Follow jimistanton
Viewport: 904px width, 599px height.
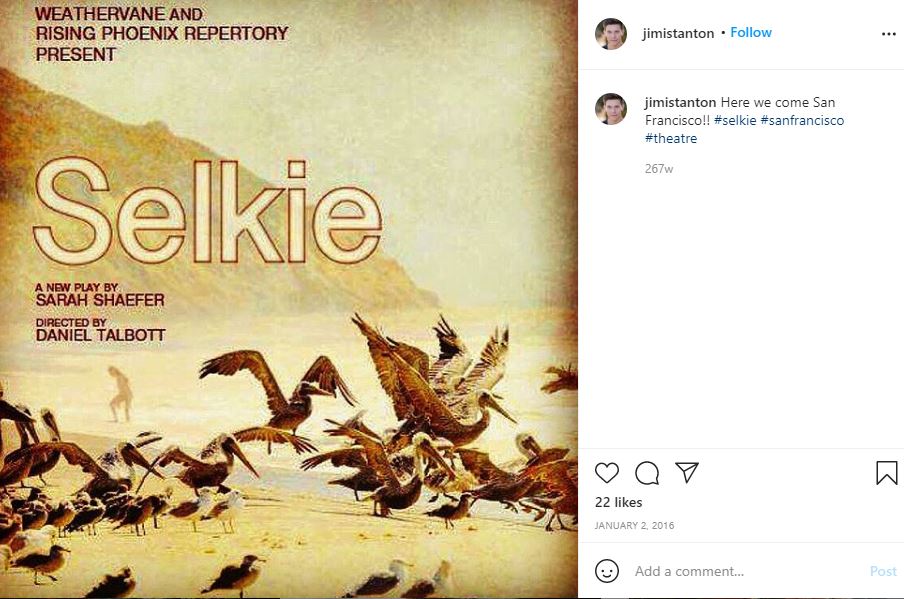(x=751, y=33)
